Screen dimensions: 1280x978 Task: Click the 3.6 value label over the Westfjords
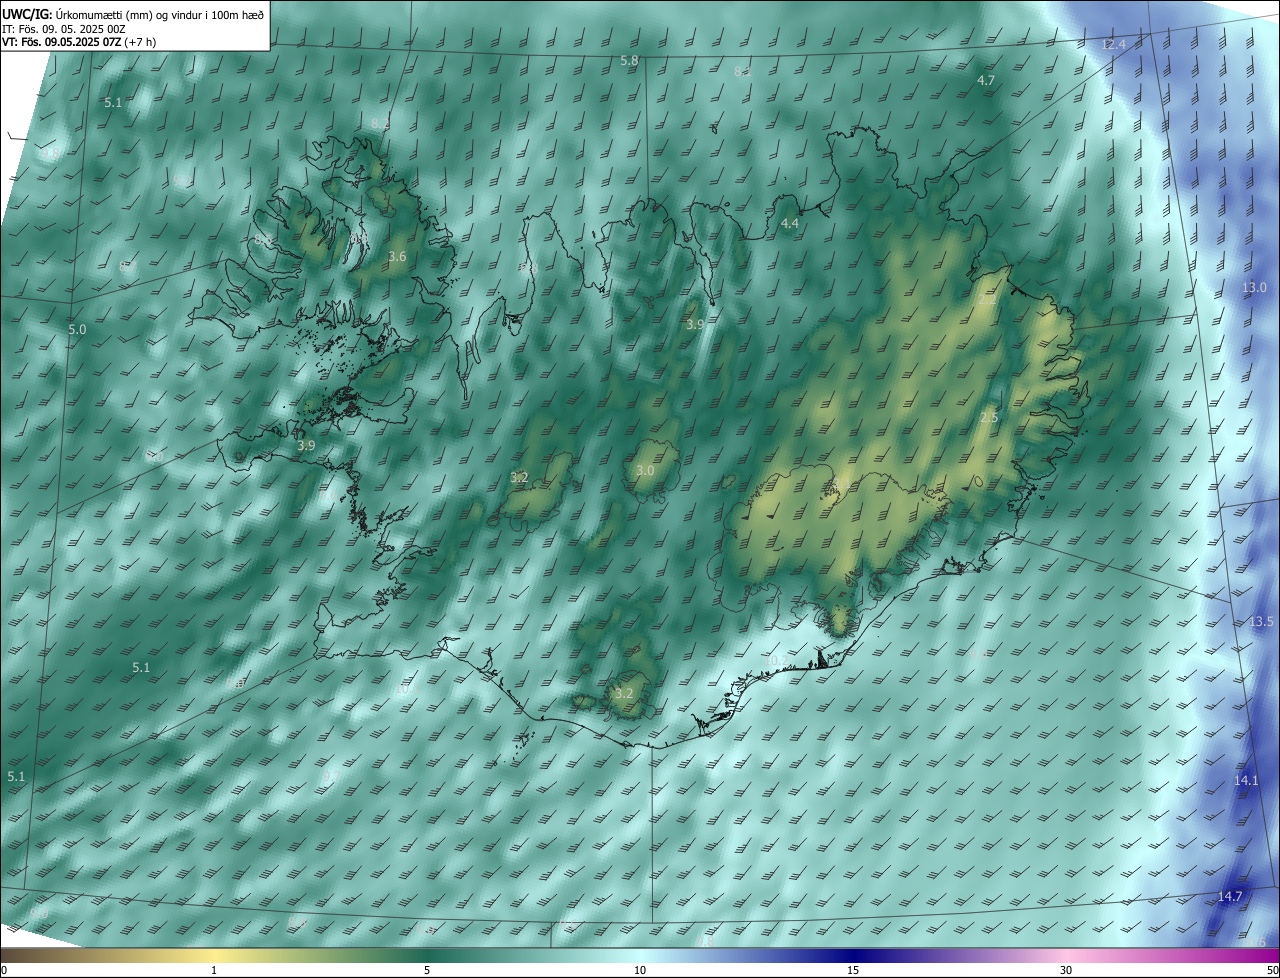tap(397, 257)
